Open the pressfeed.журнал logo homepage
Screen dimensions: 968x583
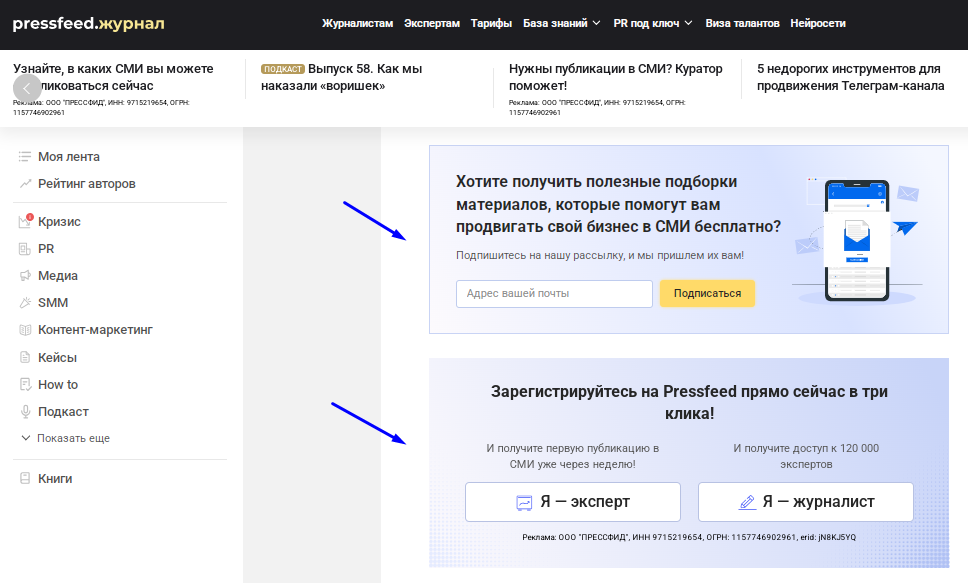(x=88, y=23)
